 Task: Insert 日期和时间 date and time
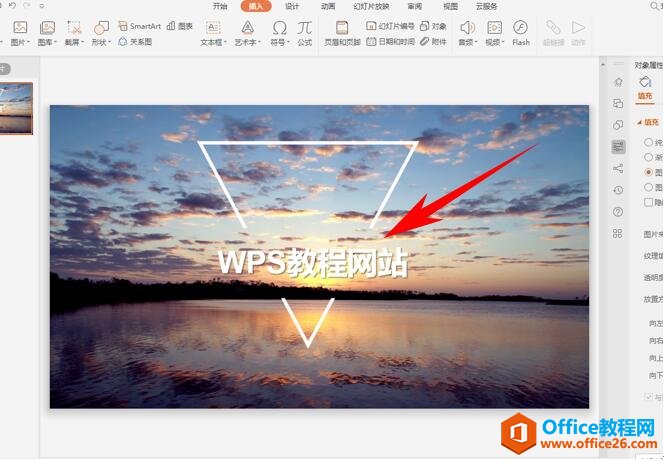[x=390, y=41]
